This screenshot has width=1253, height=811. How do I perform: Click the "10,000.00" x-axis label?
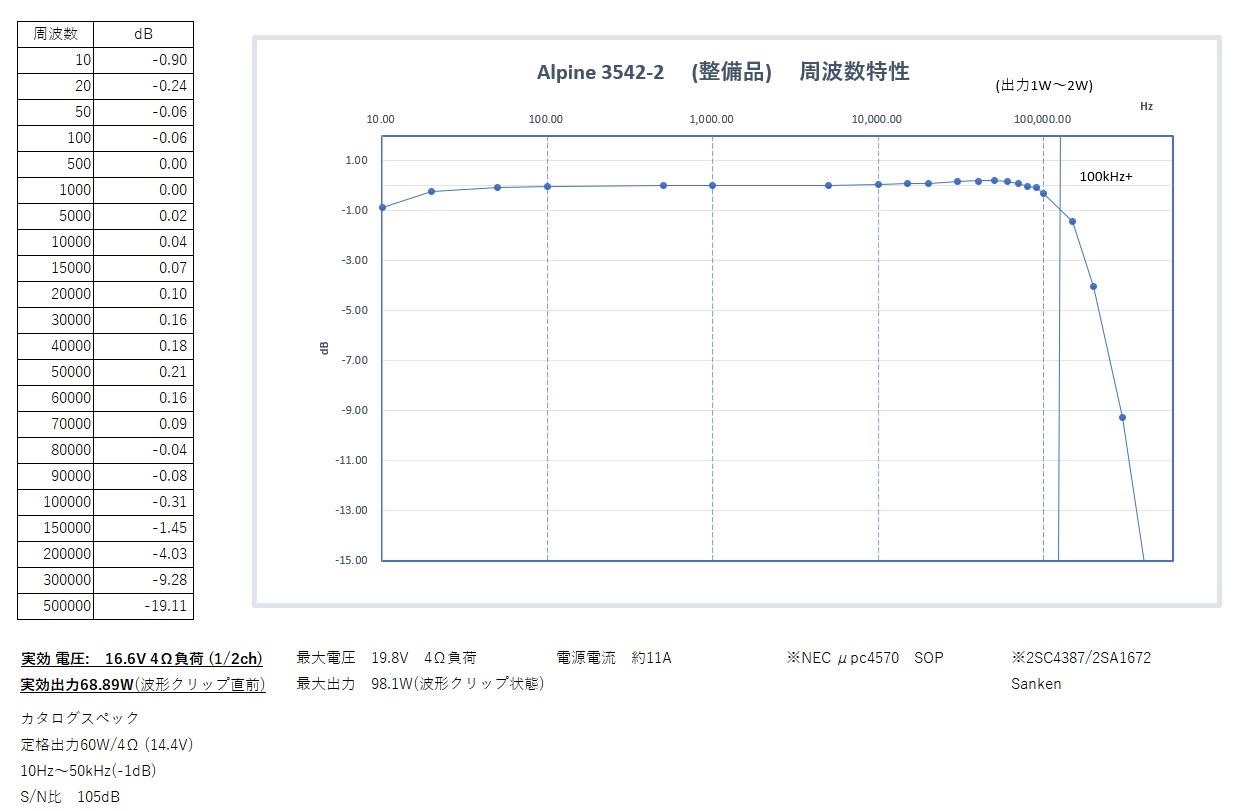[x=877, y=119]
